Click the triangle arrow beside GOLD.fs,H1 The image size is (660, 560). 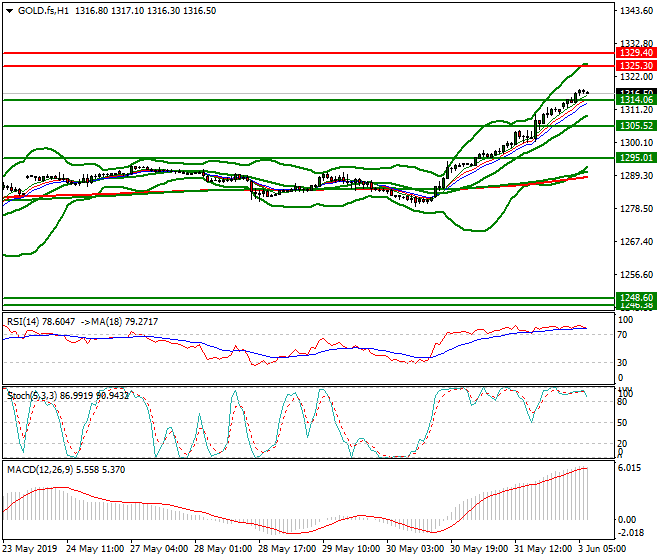[9, 11]
